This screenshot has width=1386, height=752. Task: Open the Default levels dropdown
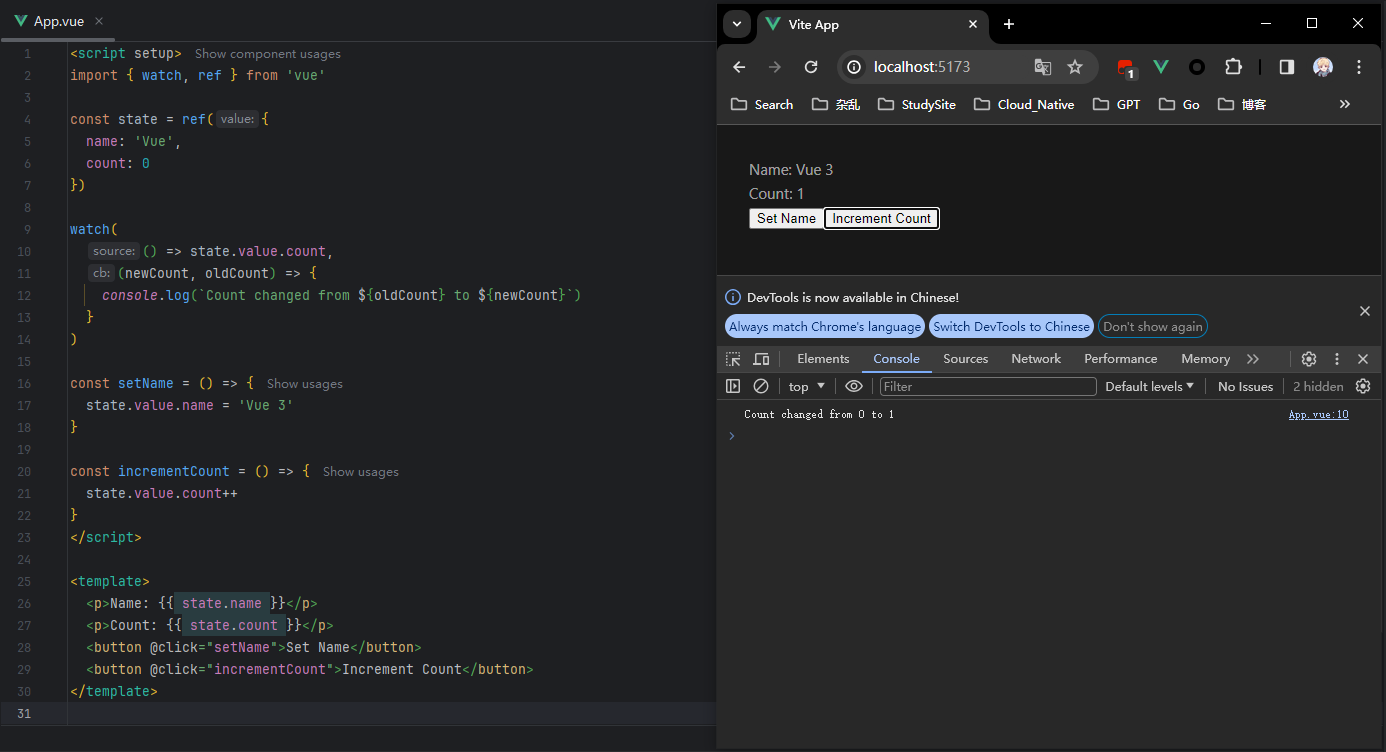click(1149, 386)
